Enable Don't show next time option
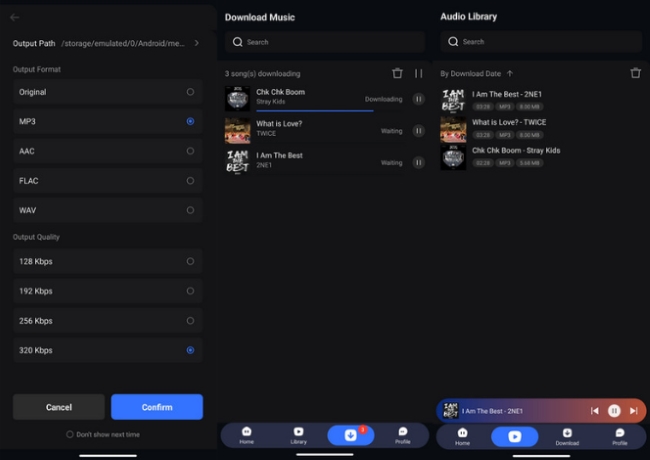650x460 pixels. point(103,434)
